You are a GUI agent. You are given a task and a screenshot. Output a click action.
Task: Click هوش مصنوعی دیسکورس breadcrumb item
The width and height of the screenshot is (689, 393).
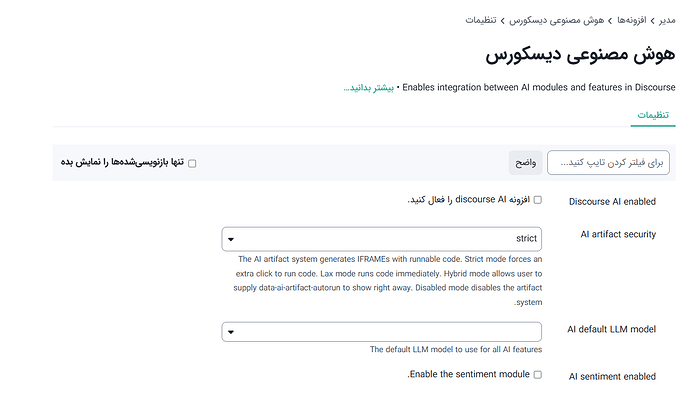click(556, 20)
